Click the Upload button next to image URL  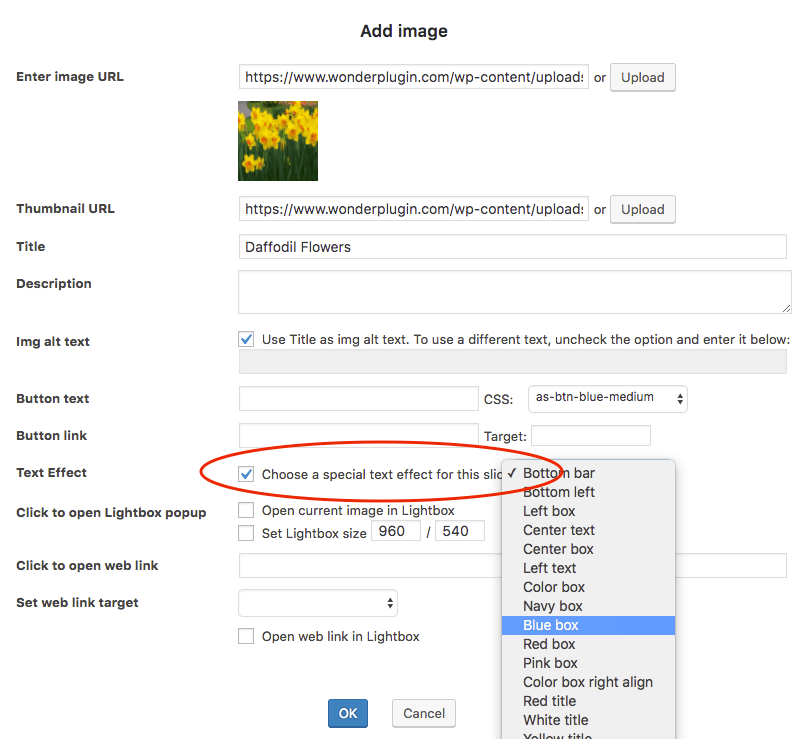point(642,77)
